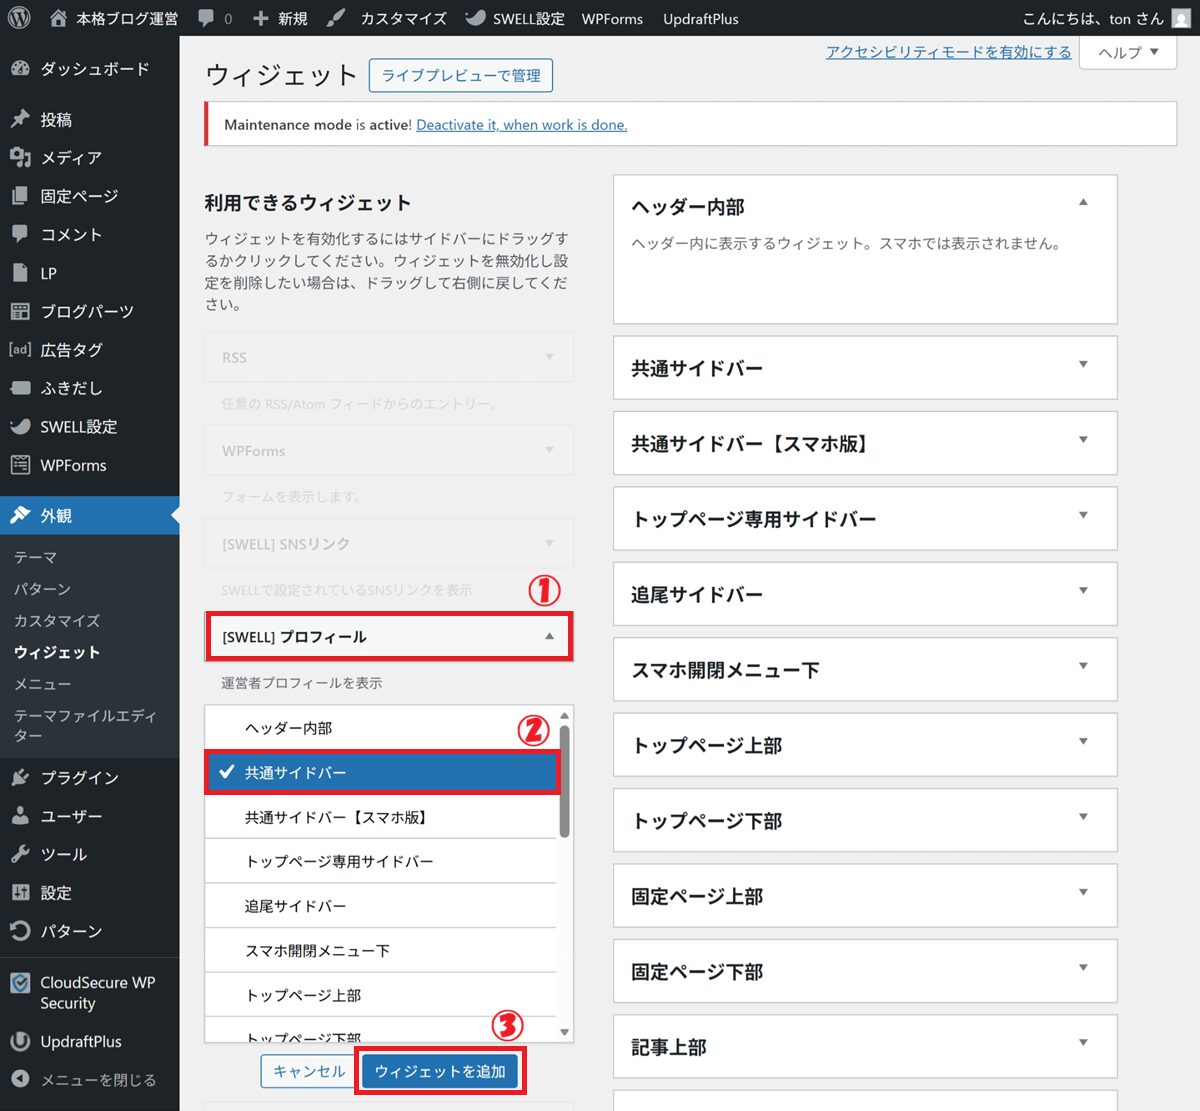Open the ヘルプ dropdown tab
The image size is (1200, 1111).
[x=1128, y=52]
